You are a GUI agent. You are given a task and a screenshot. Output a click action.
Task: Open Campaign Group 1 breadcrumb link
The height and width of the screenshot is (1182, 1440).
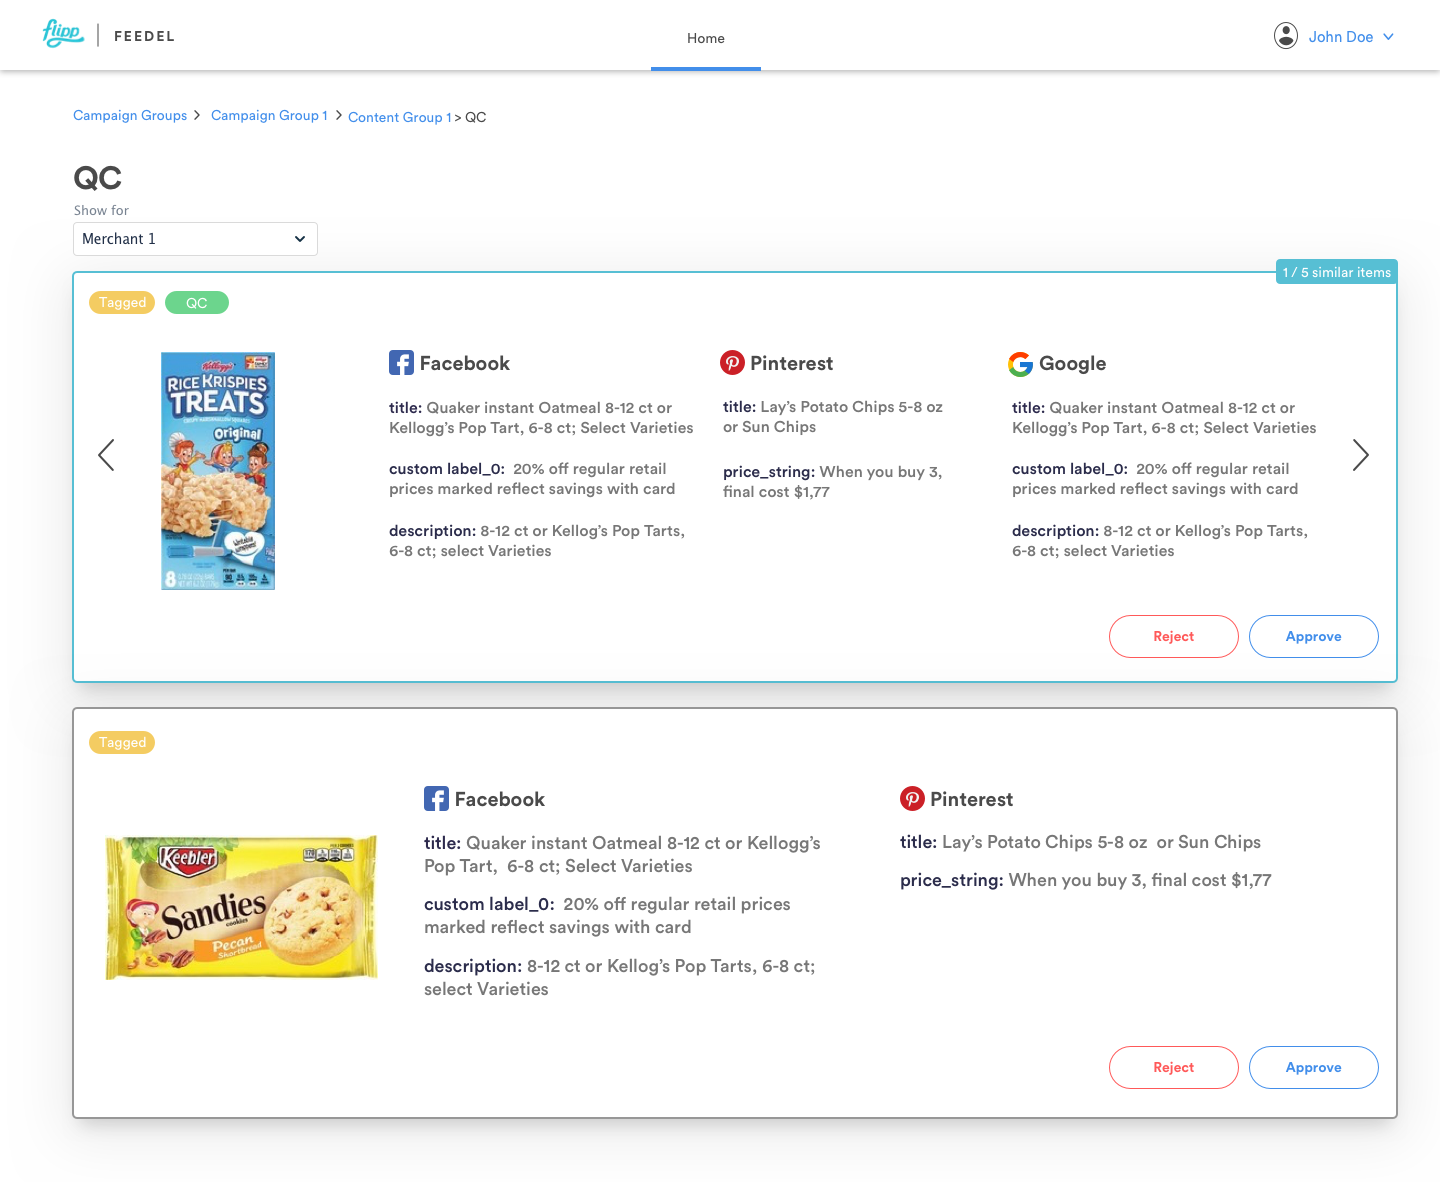[269, 116]
